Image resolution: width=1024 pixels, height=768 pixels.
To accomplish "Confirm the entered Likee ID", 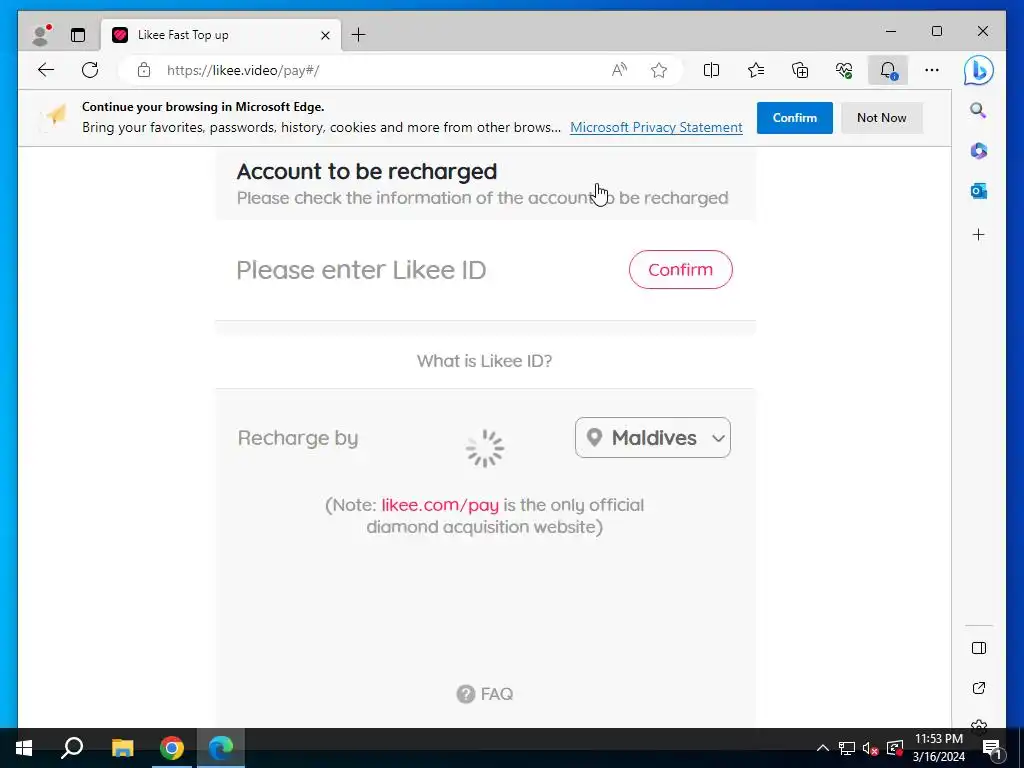I will 680,269.
